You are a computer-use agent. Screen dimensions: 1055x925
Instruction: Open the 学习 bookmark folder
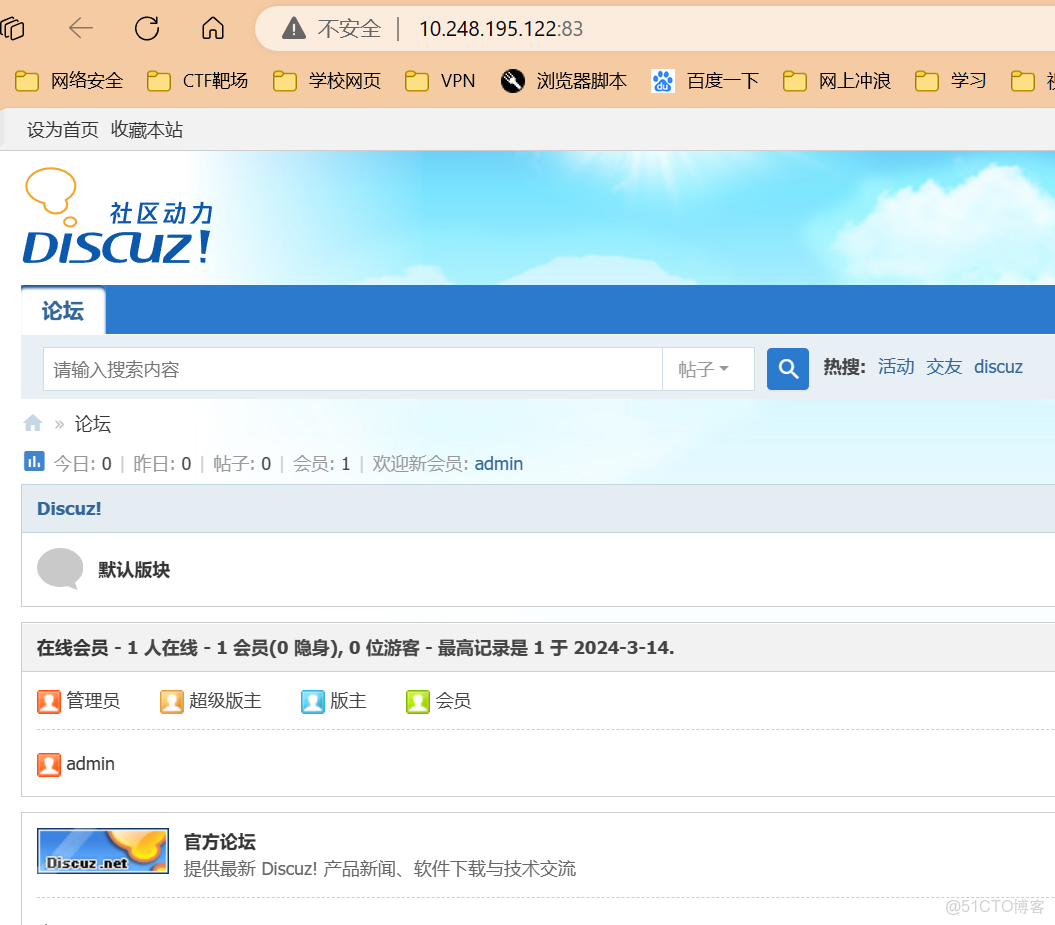[x=951, y=81]
